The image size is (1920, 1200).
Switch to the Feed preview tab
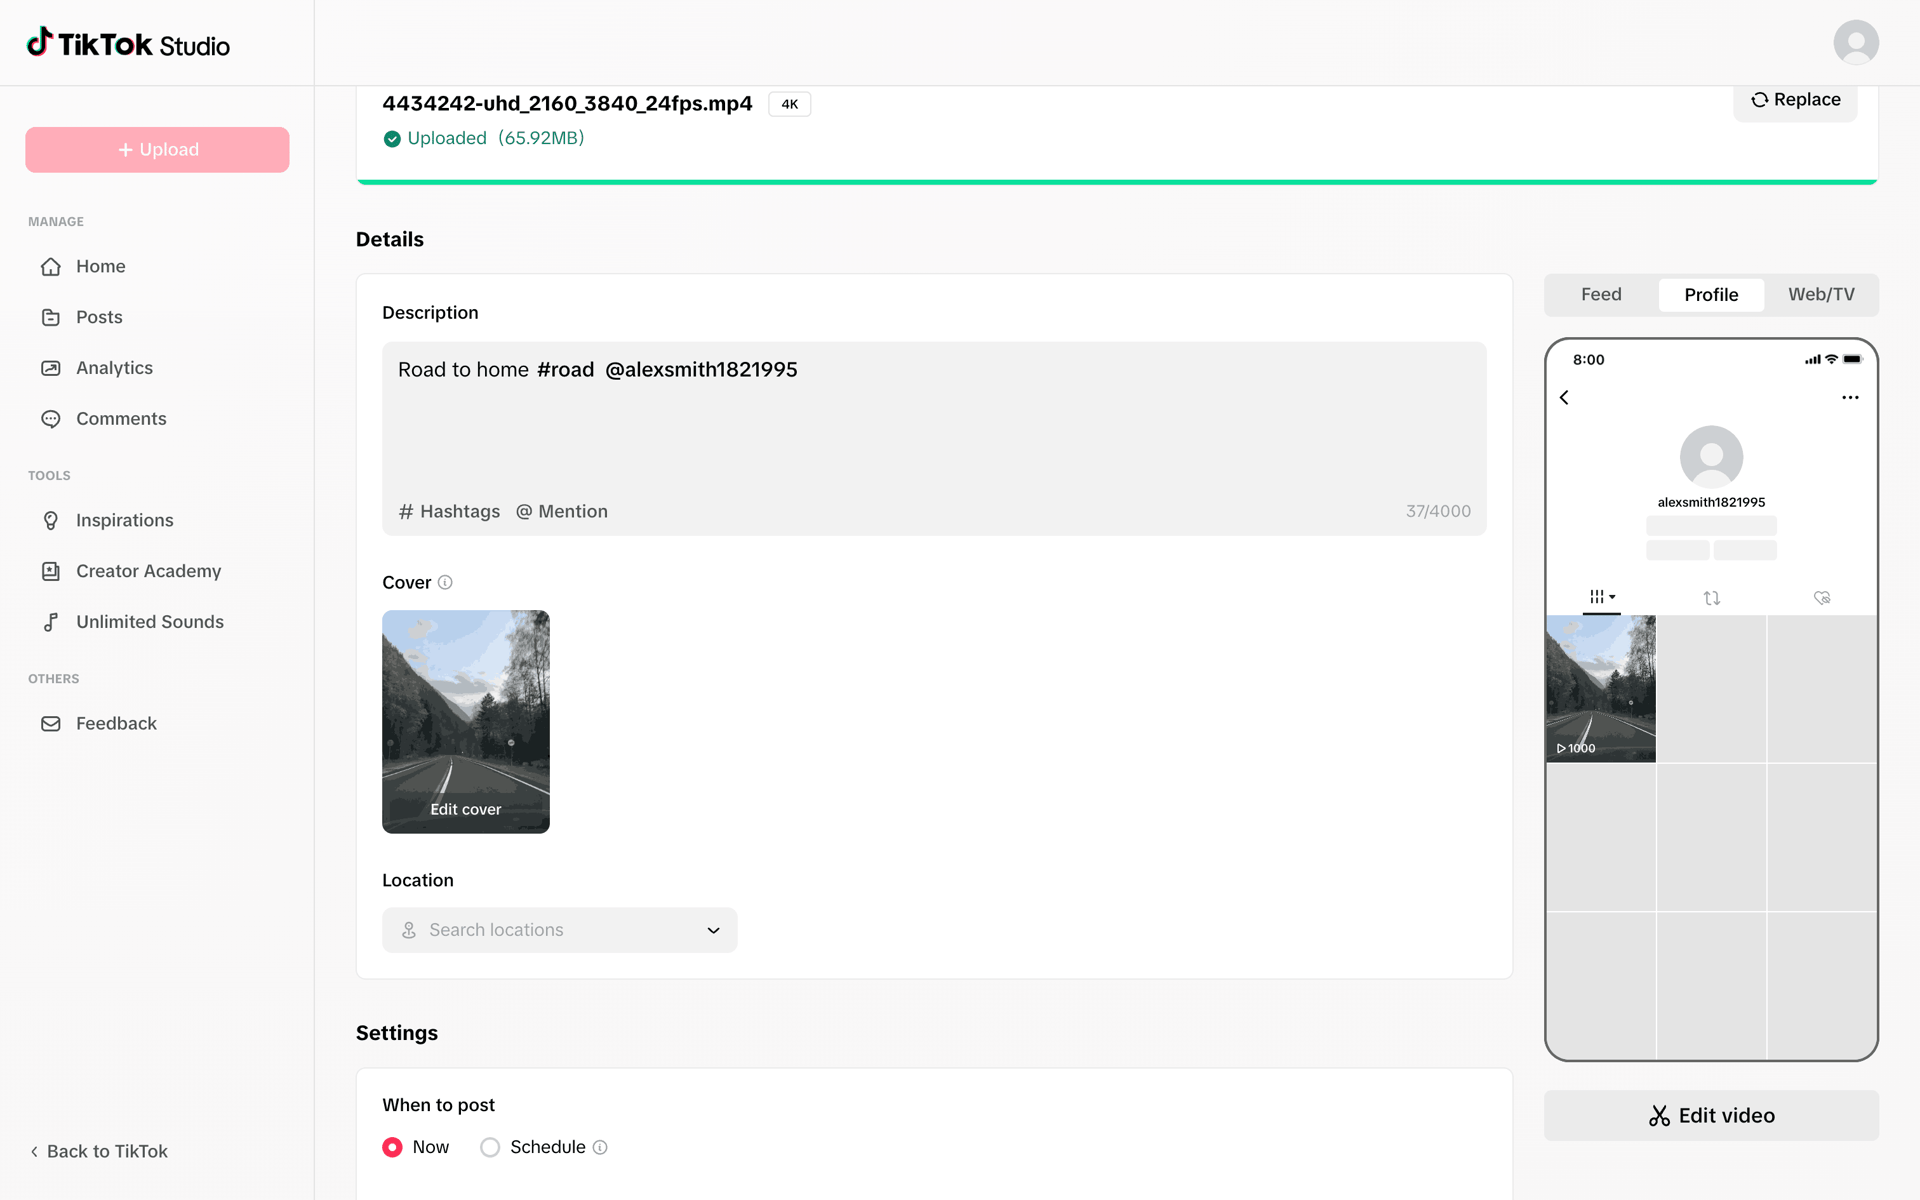[1601, 295]
